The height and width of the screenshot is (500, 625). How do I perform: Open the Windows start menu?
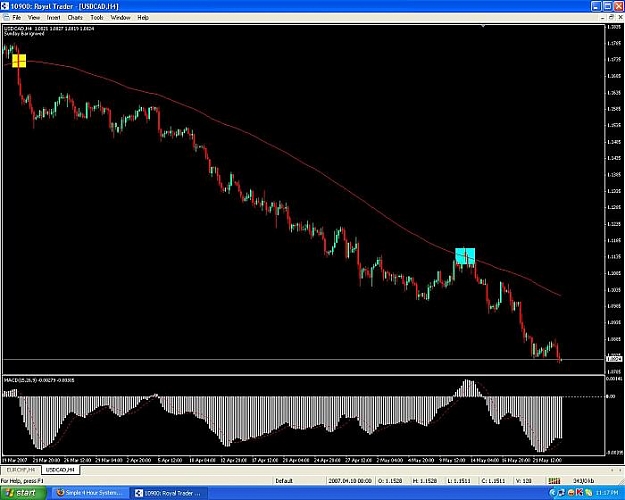(x=23, y=493)
